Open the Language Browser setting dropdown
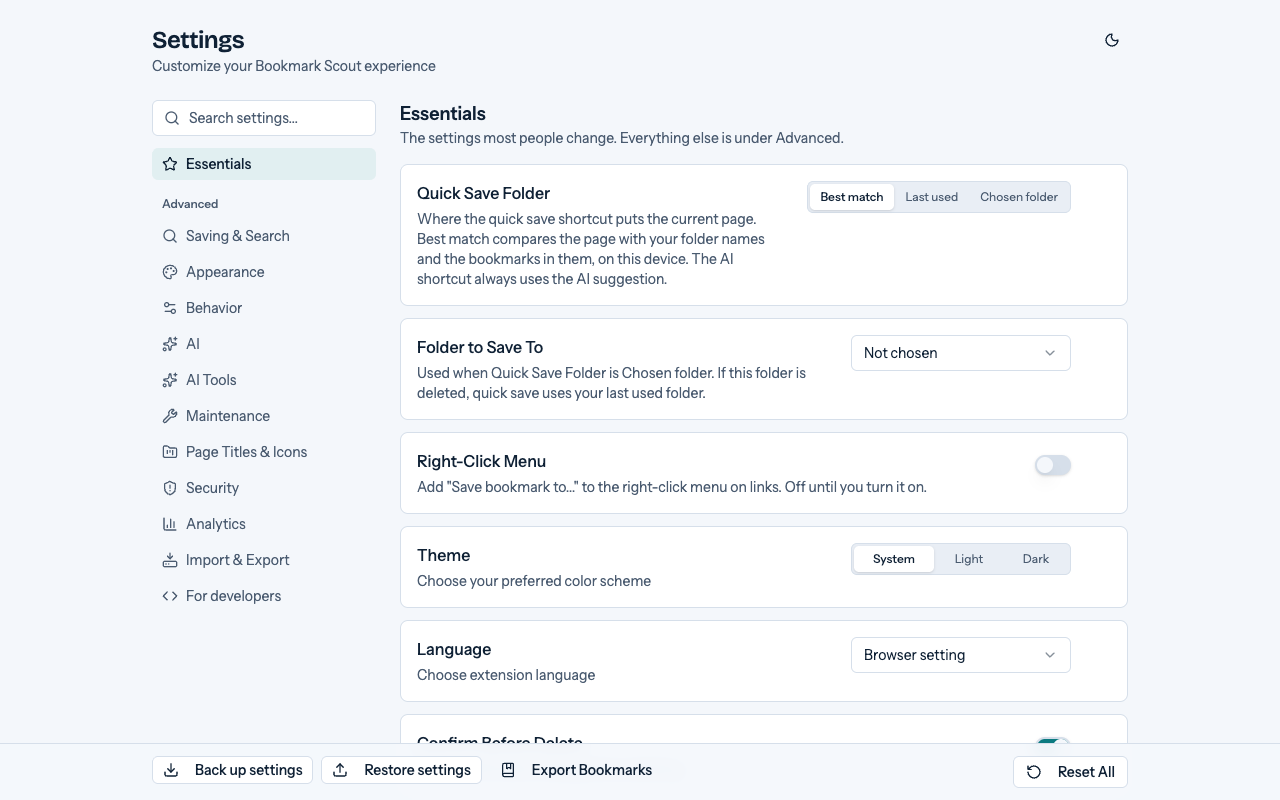Screen dimensions: 1280x800 pos(961,655)
